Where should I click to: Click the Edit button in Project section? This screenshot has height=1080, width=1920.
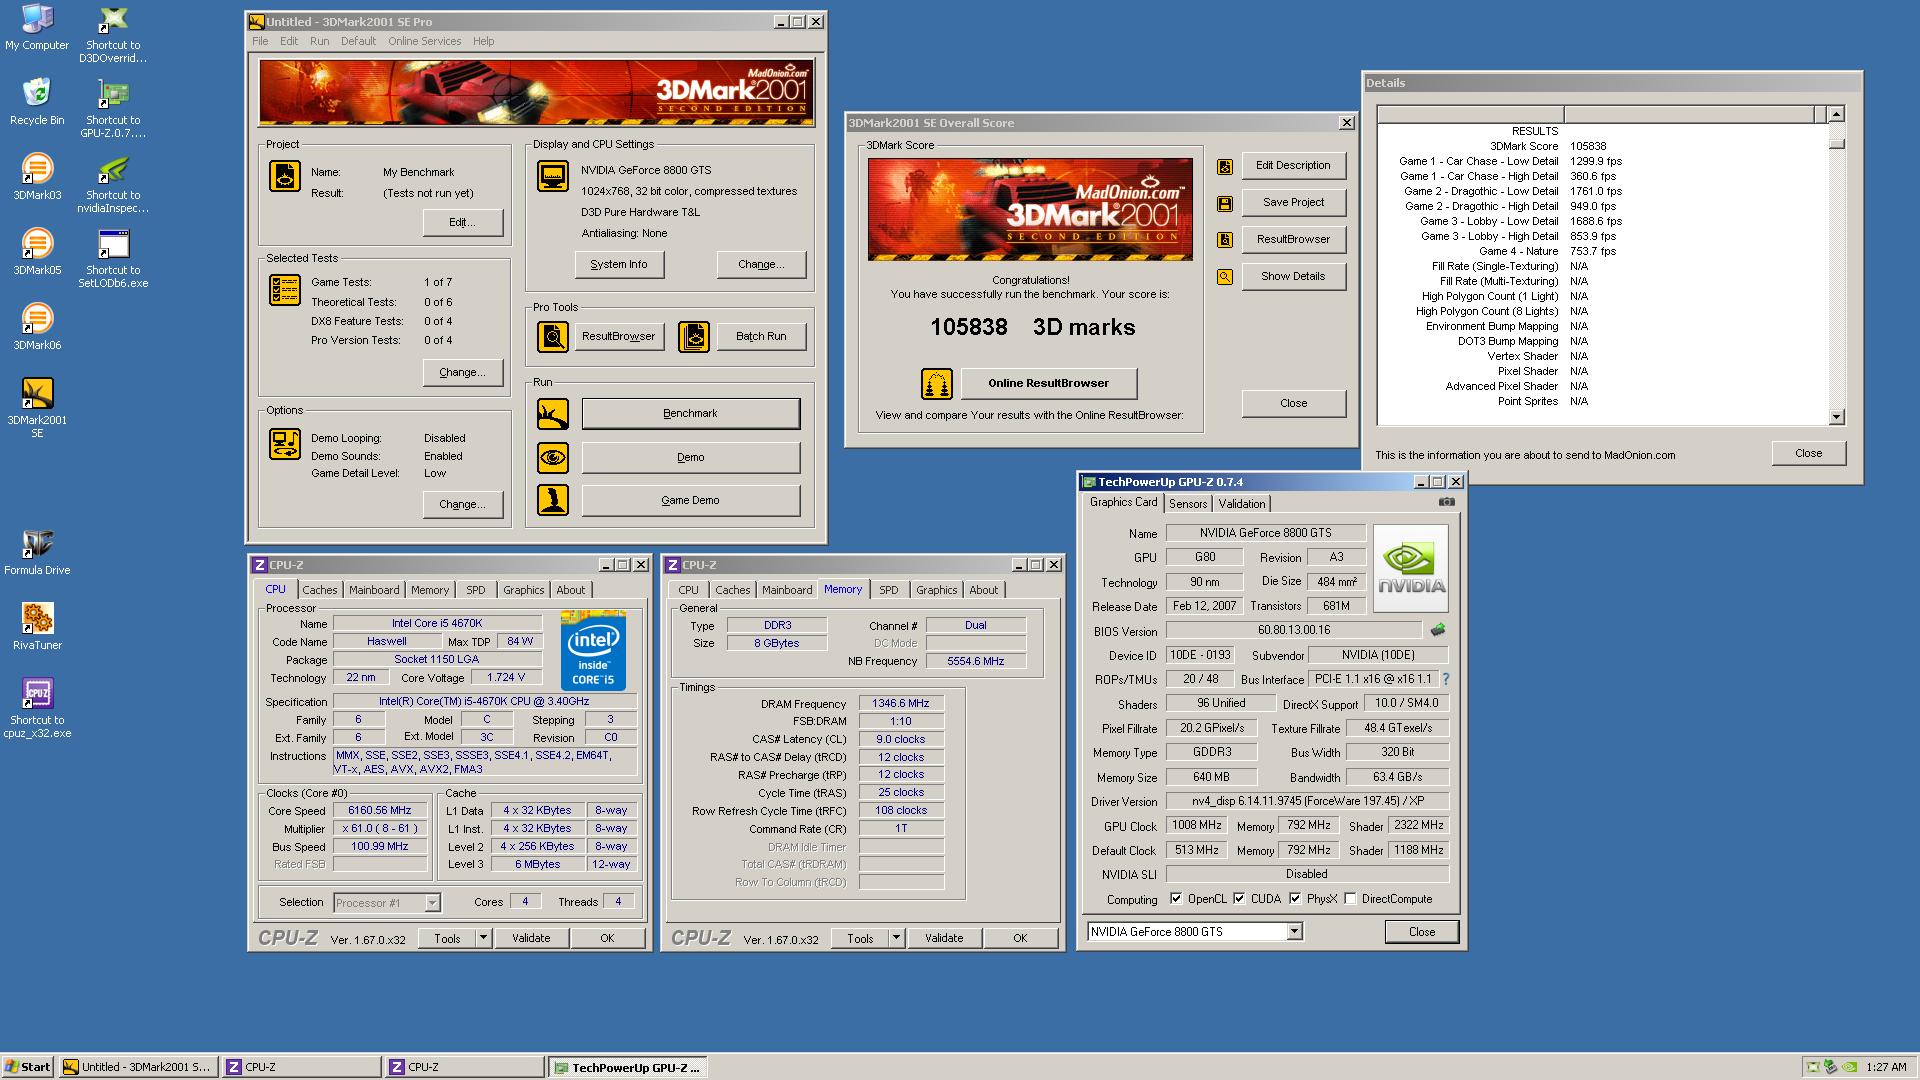pos(462,222)
